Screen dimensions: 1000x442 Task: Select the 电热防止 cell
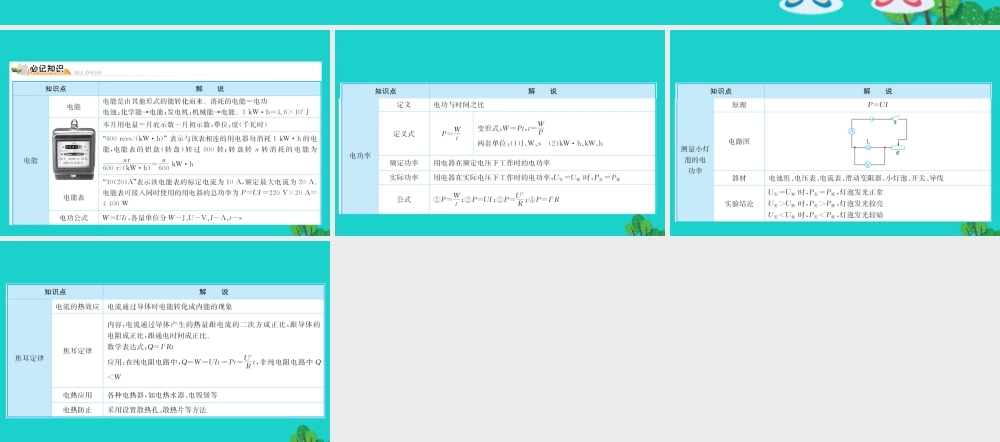point(77,410)
